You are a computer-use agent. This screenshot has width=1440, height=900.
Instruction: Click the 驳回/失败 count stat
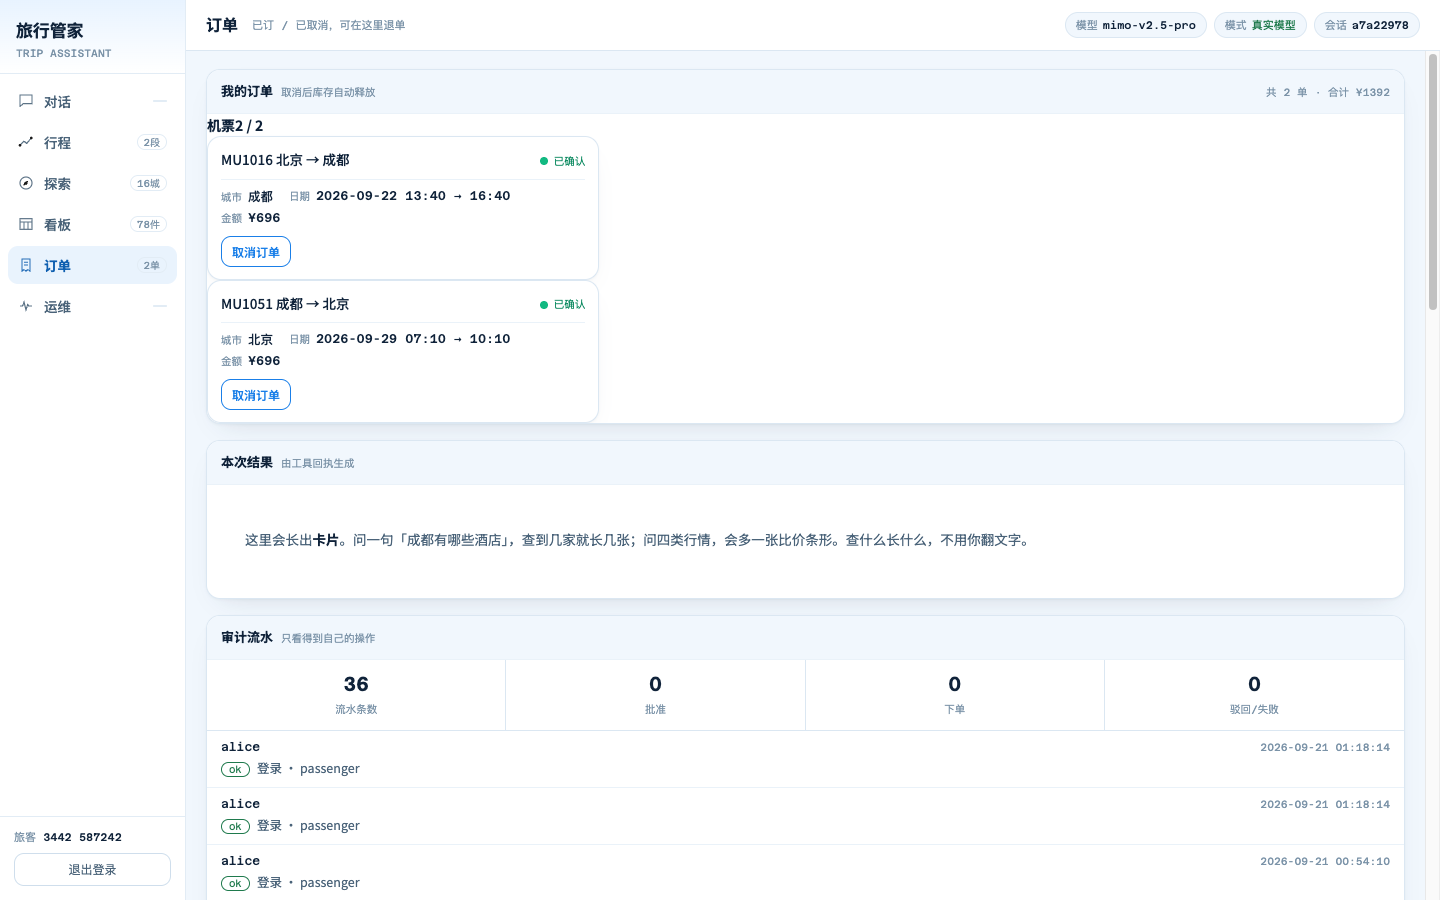click(x=1254, y=695)
